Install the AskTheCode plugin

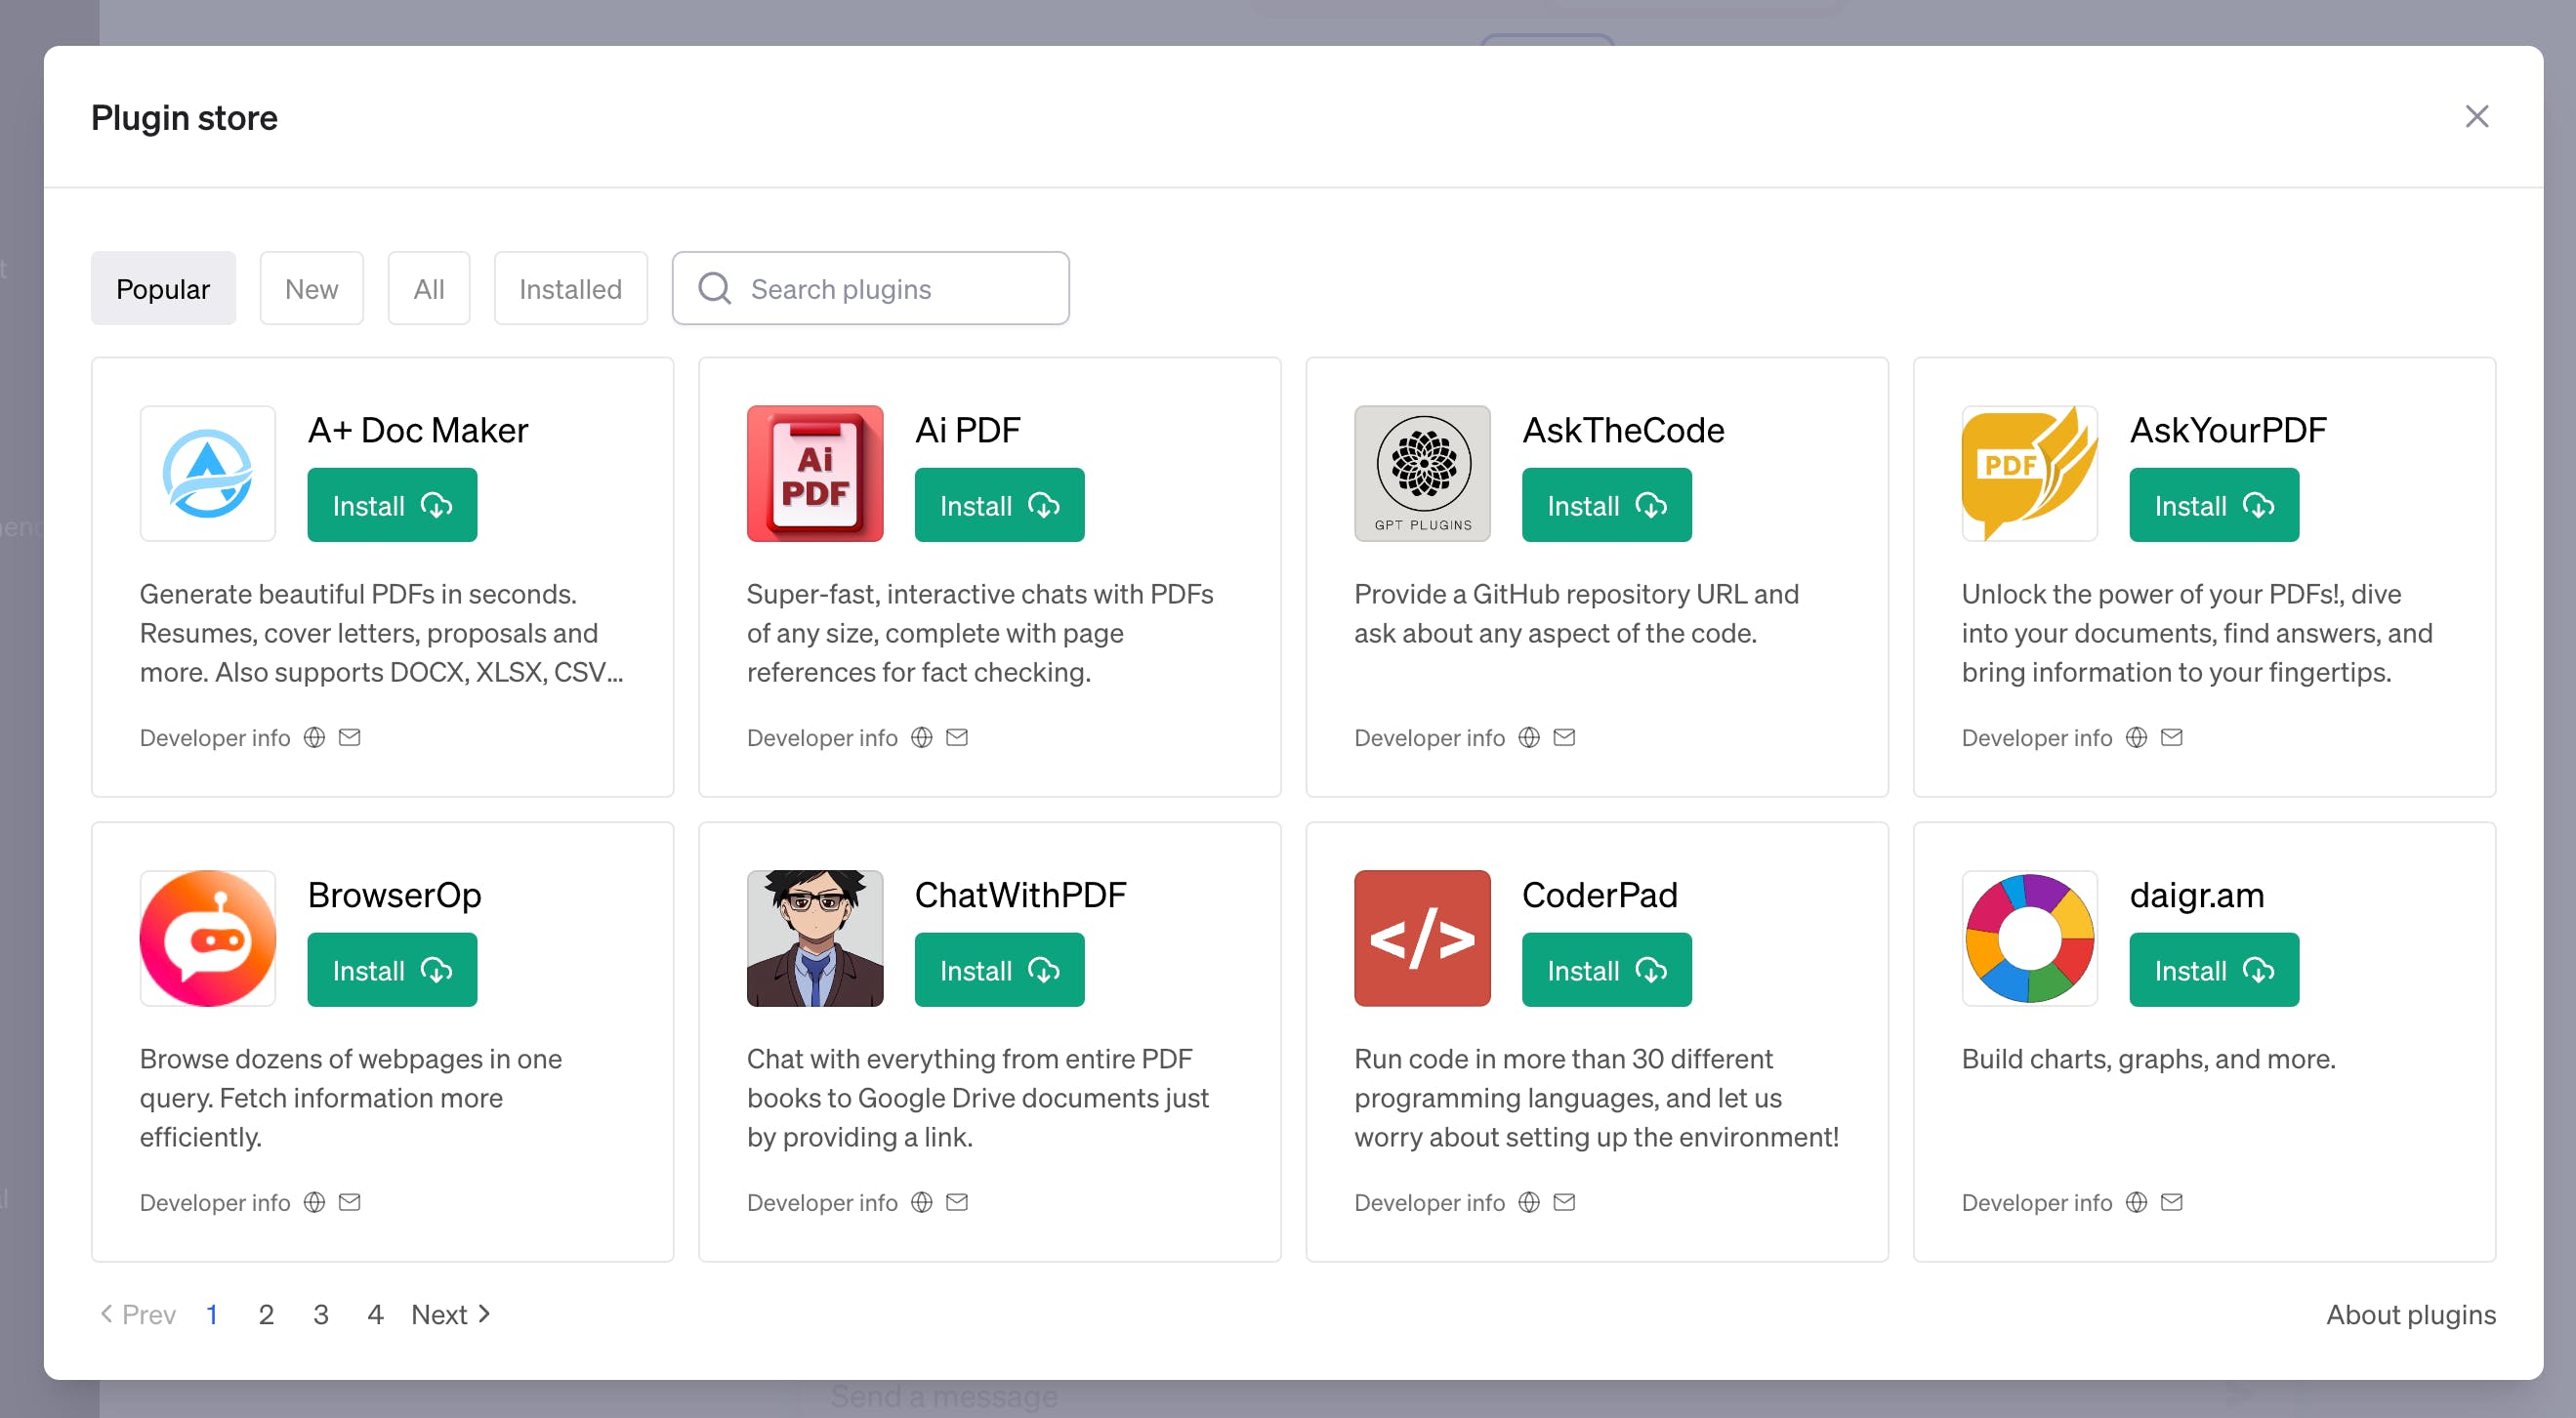(x=1605, y=505)
